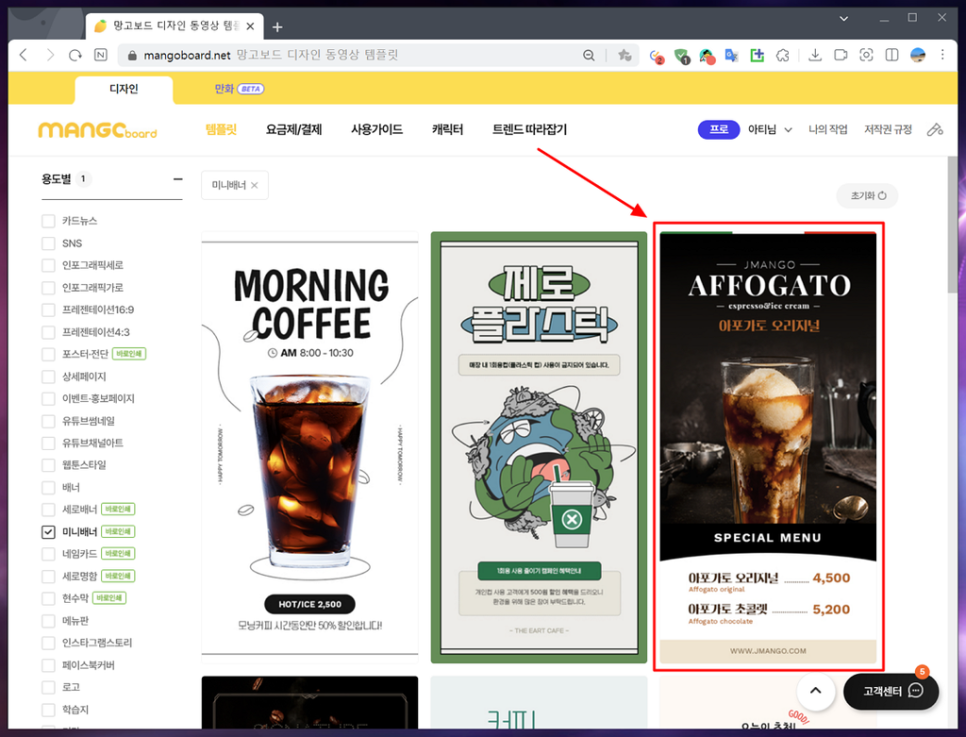Switch to the 디자인 tab
Viewport: 966px width, 737px height.
point(123,89)
